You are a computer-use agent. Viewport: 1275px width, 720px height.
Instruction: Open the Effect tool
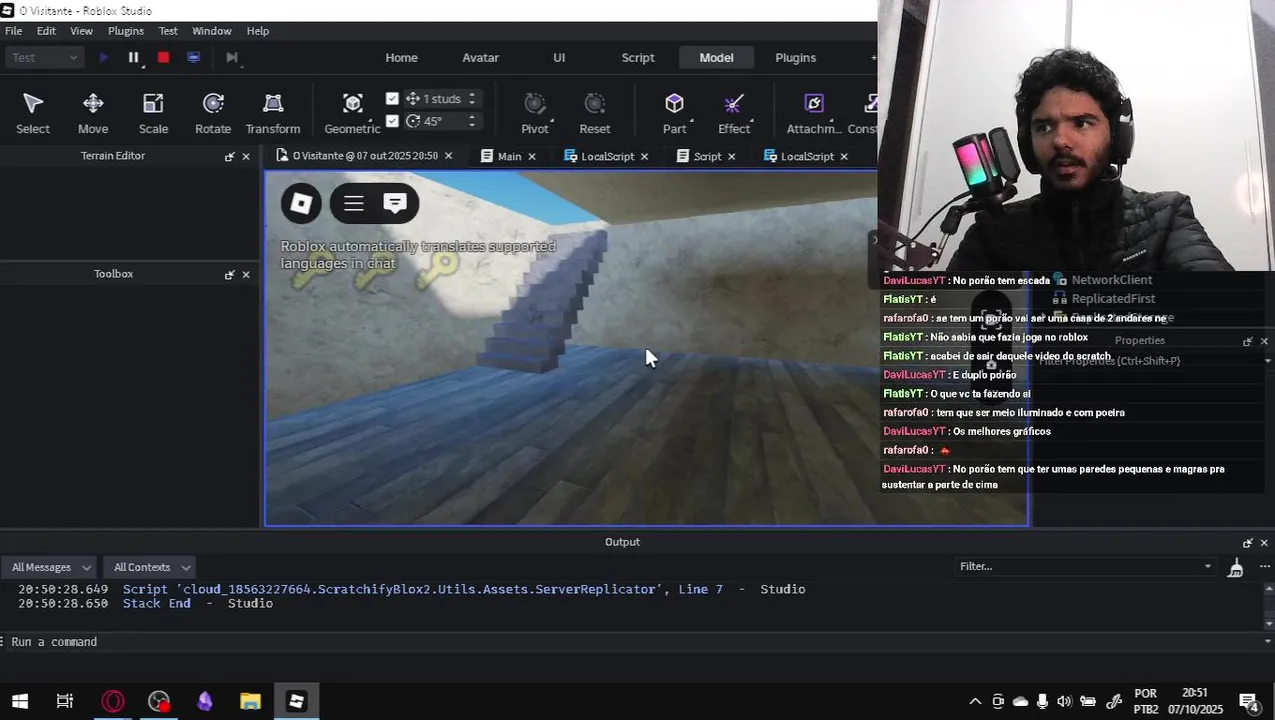click(734, 113)
